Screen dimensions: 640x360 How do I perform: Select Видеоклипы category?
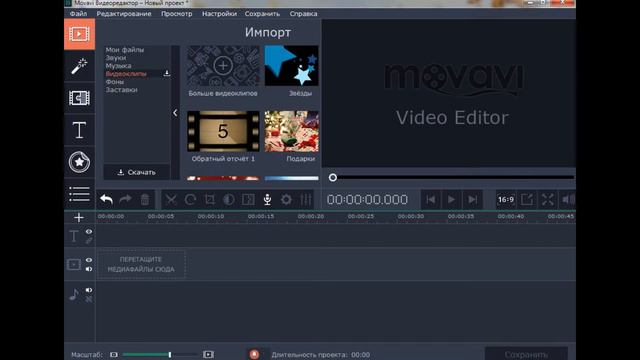pyautogui.click(x=126, y=74)
